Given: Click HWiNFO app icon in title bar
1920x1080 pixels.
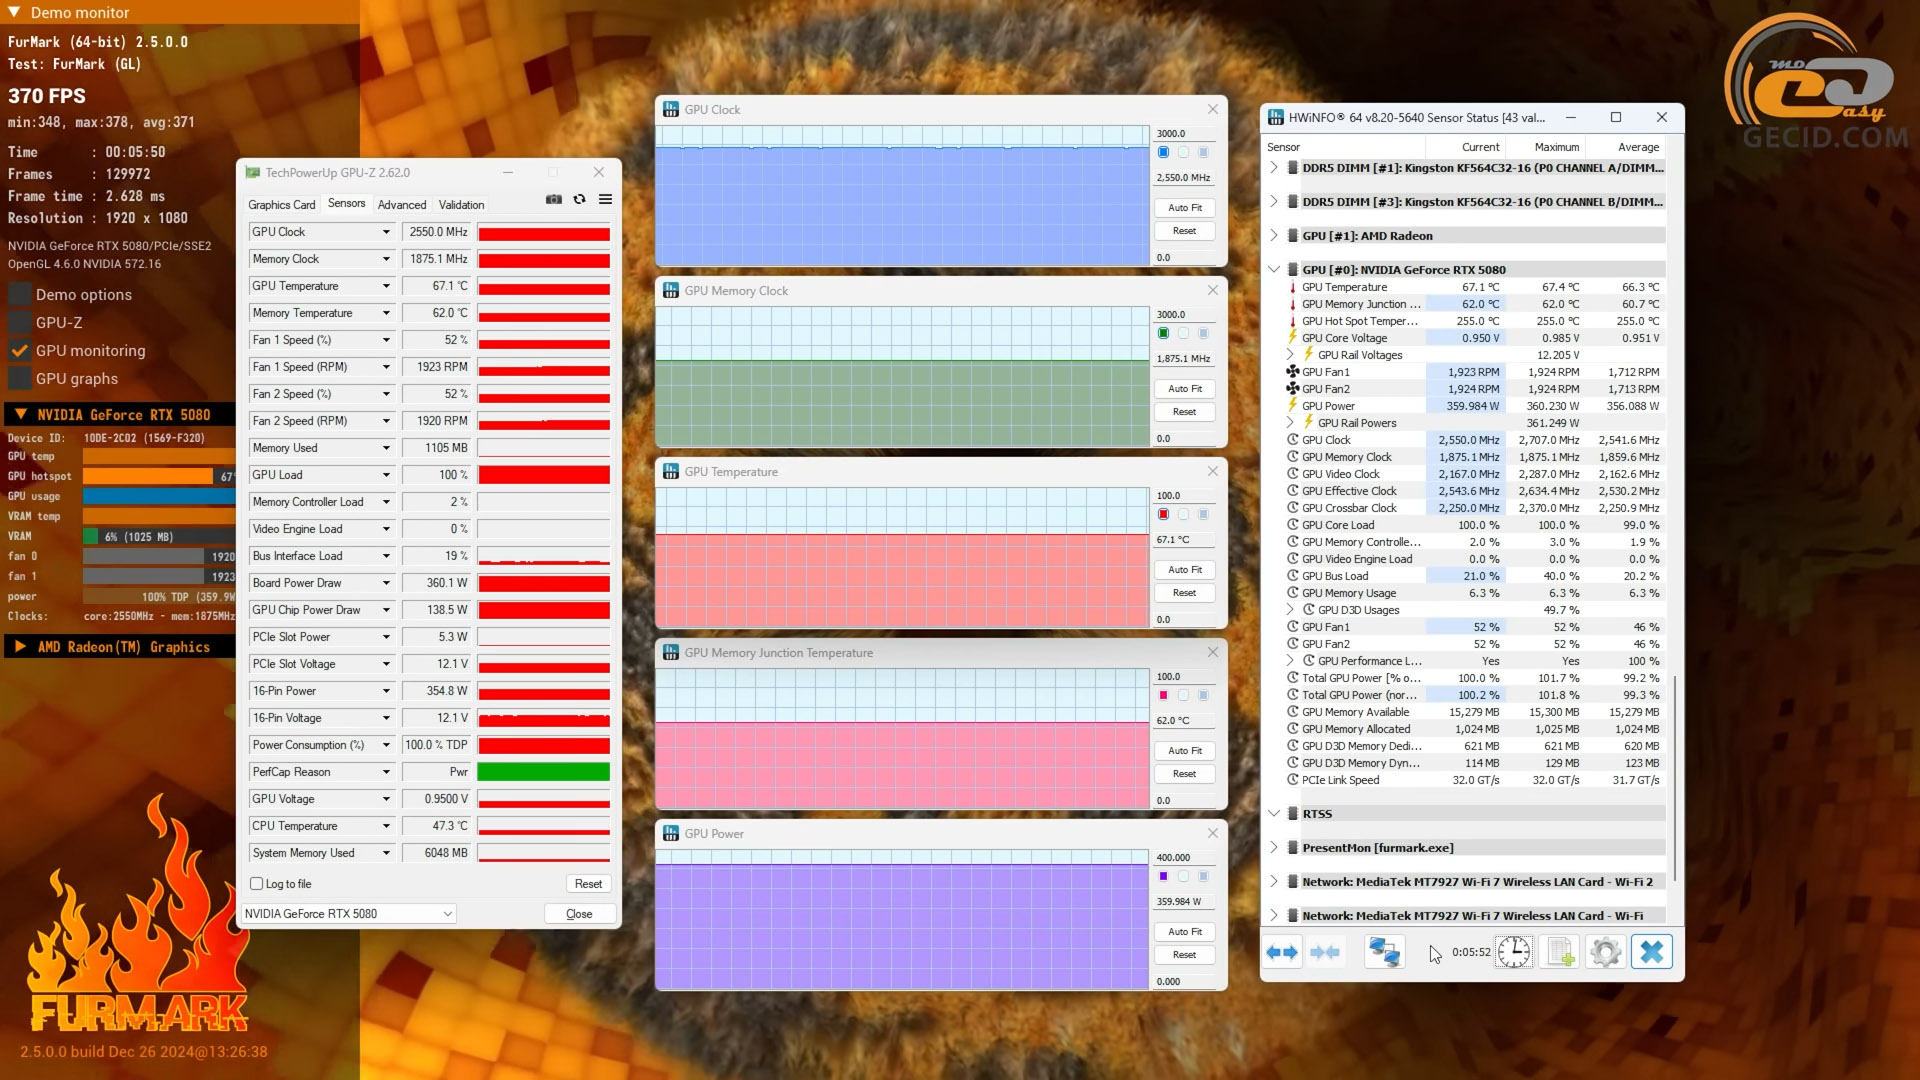Looking at the screenshot, I should click(x=1276, y=117).
